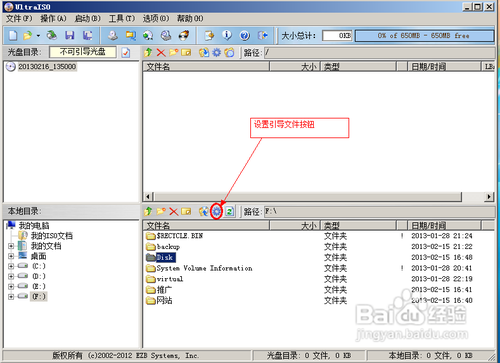Expand the (C:) drive node
This screenshot has width=500, height=363.
coord(11,266)
